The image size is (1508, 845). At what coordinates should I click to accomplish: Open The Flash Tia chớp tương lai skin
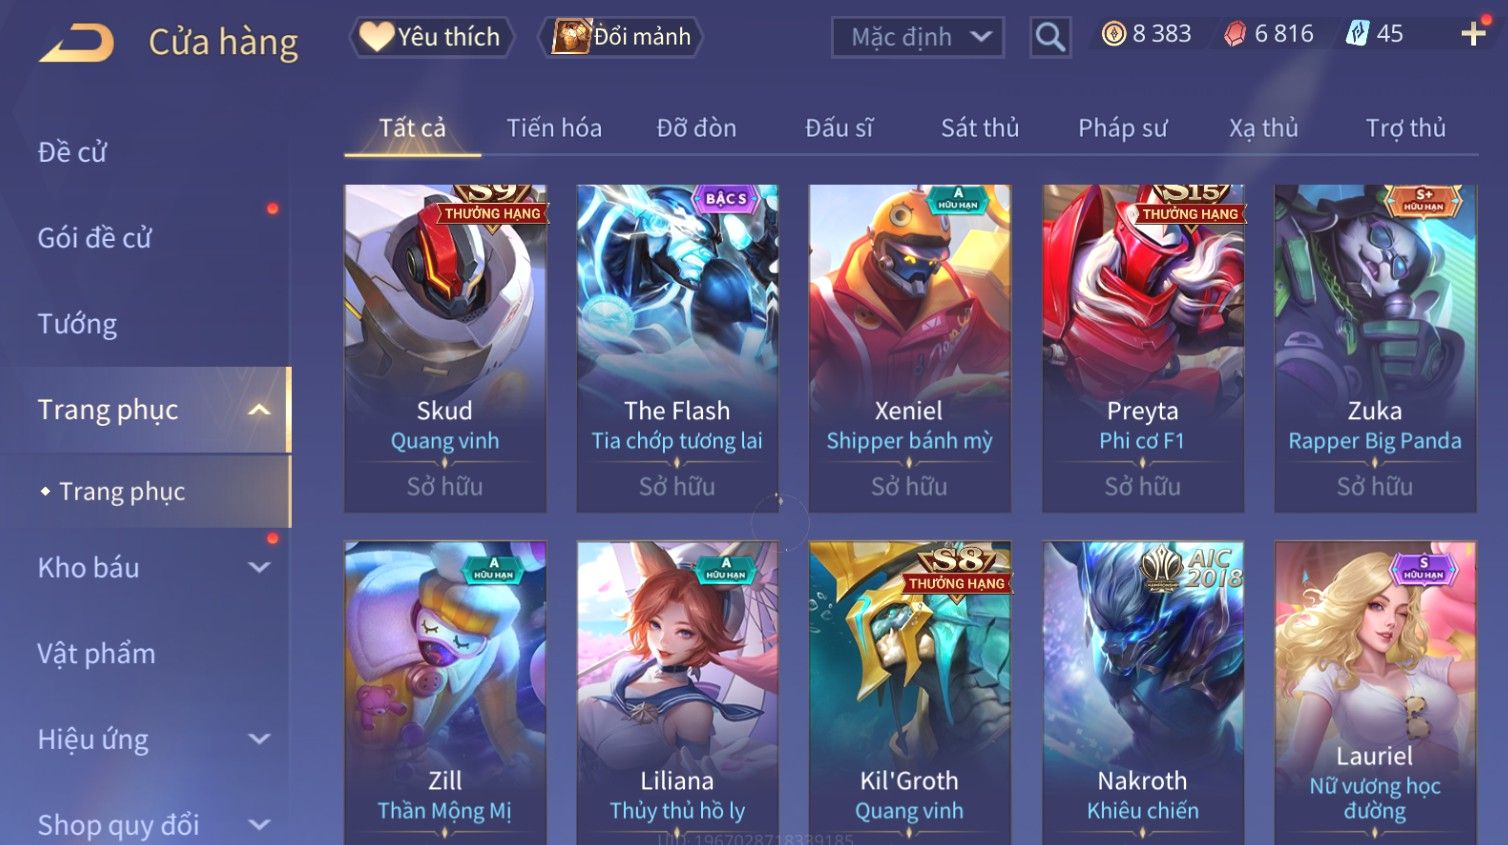(x=677, y=348)
